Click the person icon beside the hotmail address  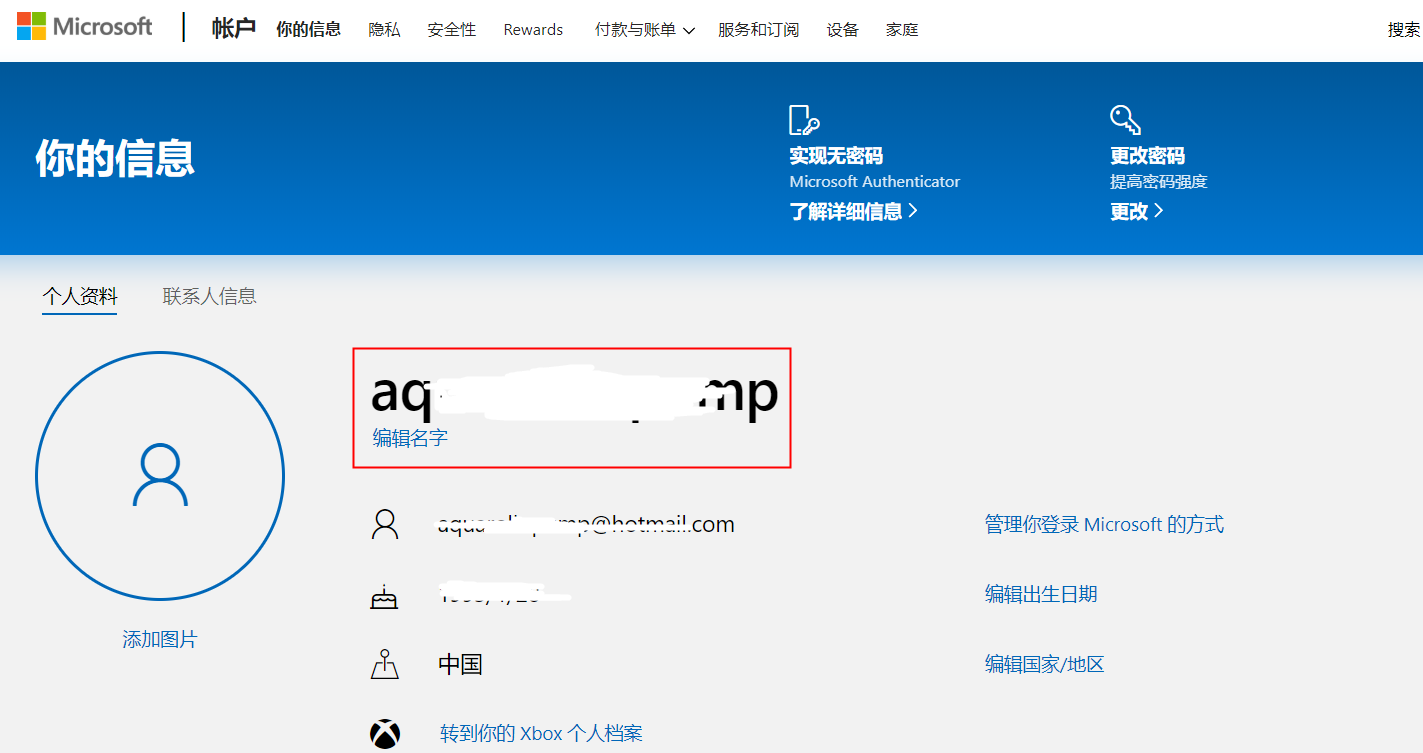385,523
